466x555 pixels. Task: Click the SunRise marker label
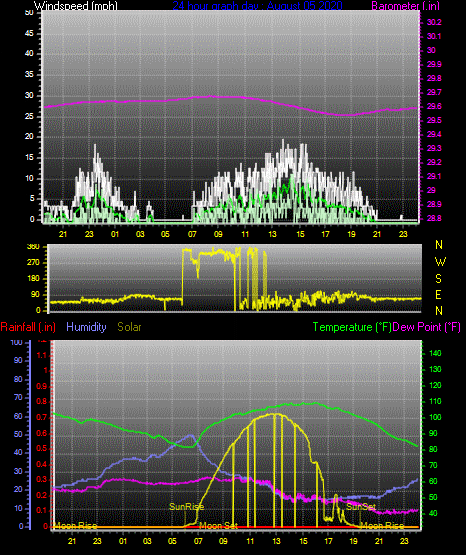point(186,507)
